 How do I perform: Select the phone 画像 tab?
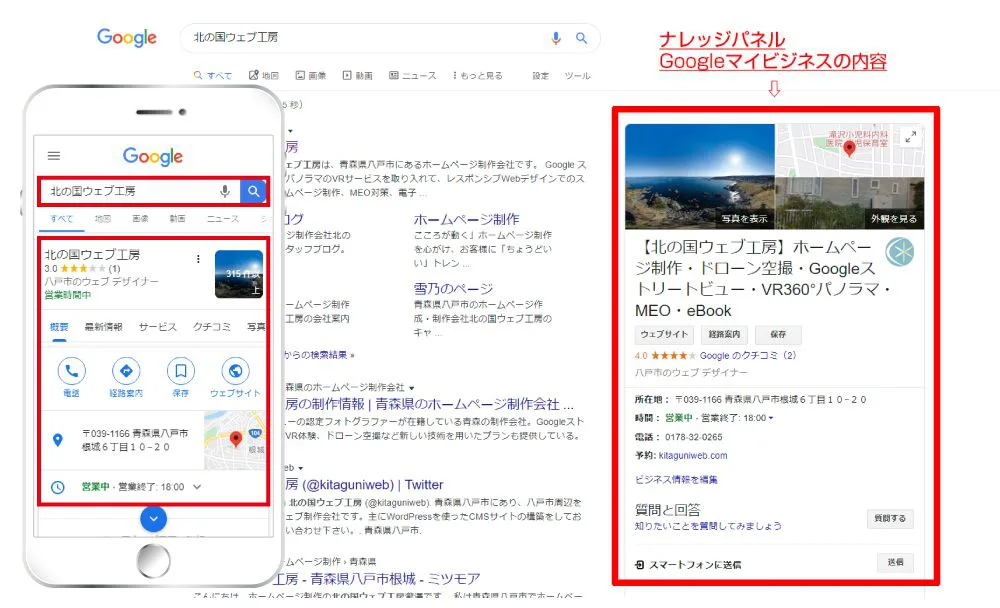pyautogui.click(x=140, y=218)
